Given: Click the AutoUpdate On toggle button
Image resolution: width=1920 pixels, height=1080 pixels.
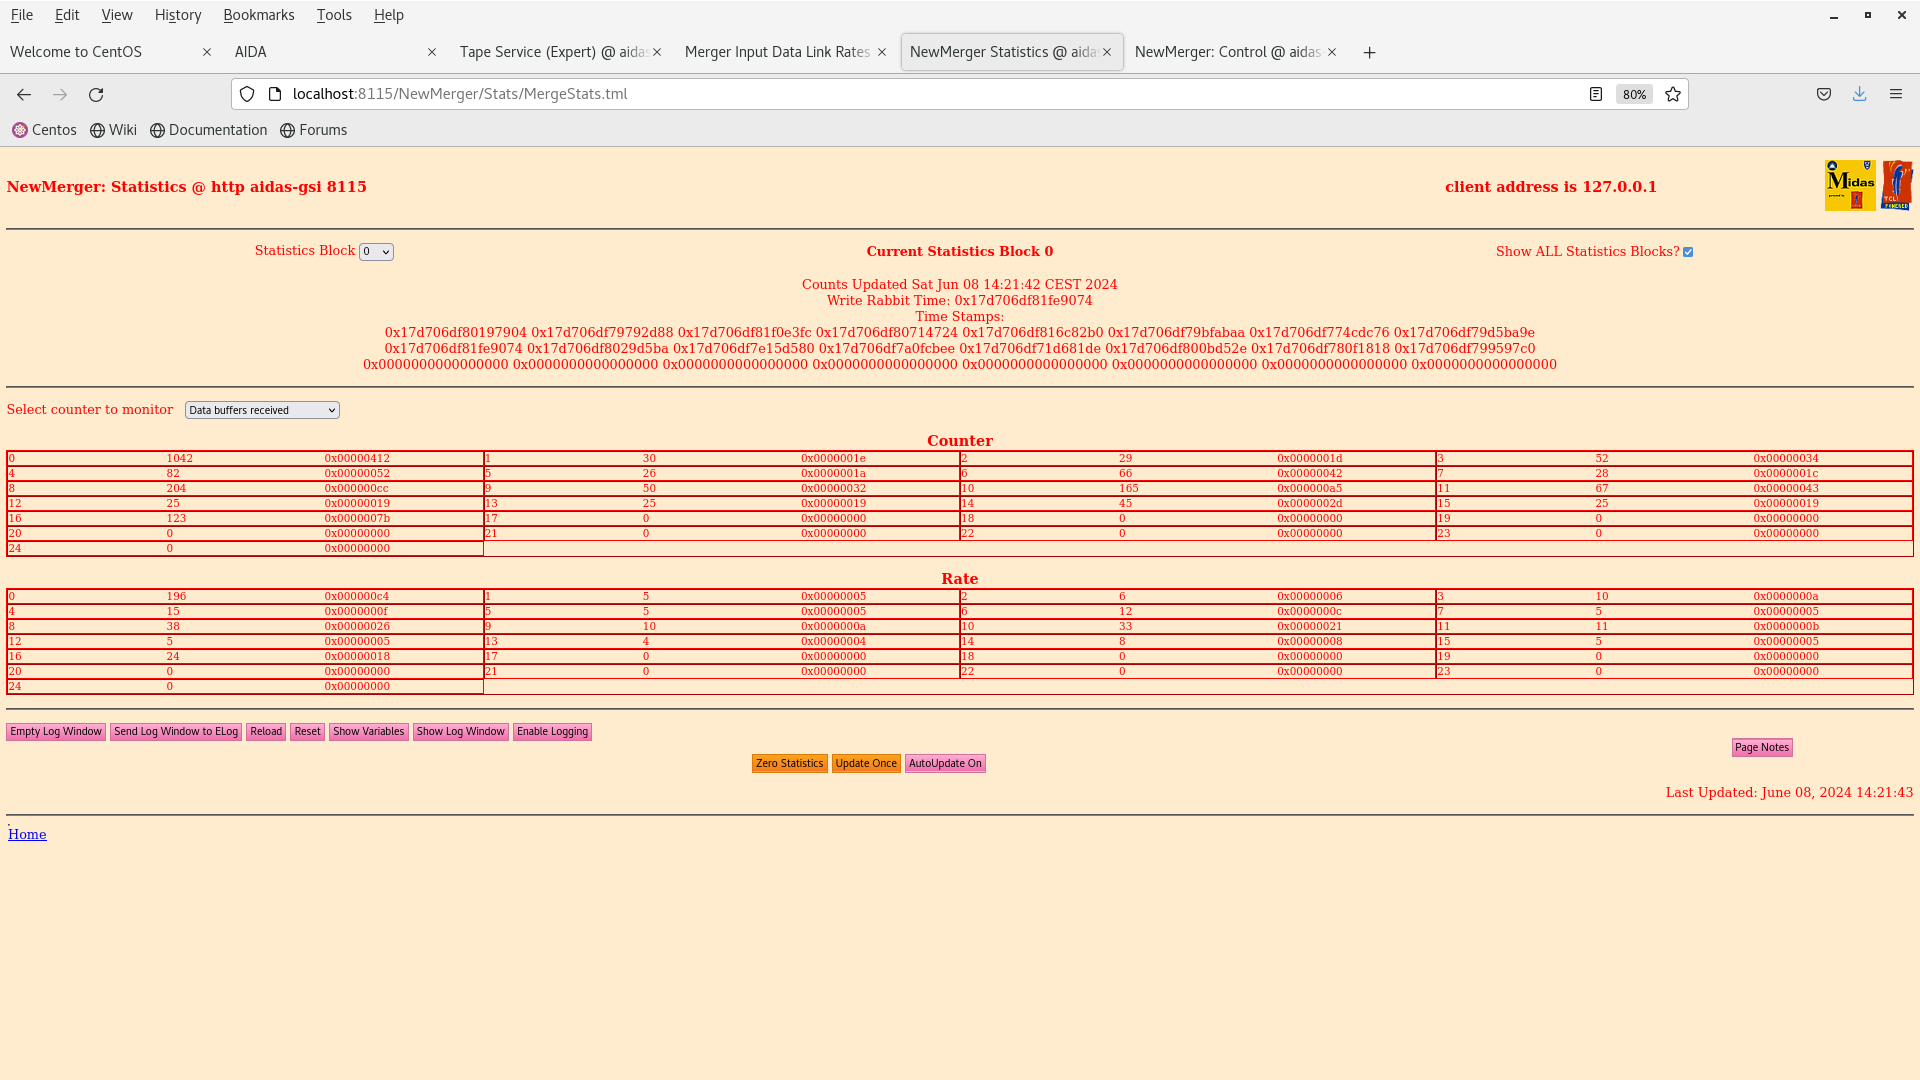Looking at the screenshot, I should point(944,763).
